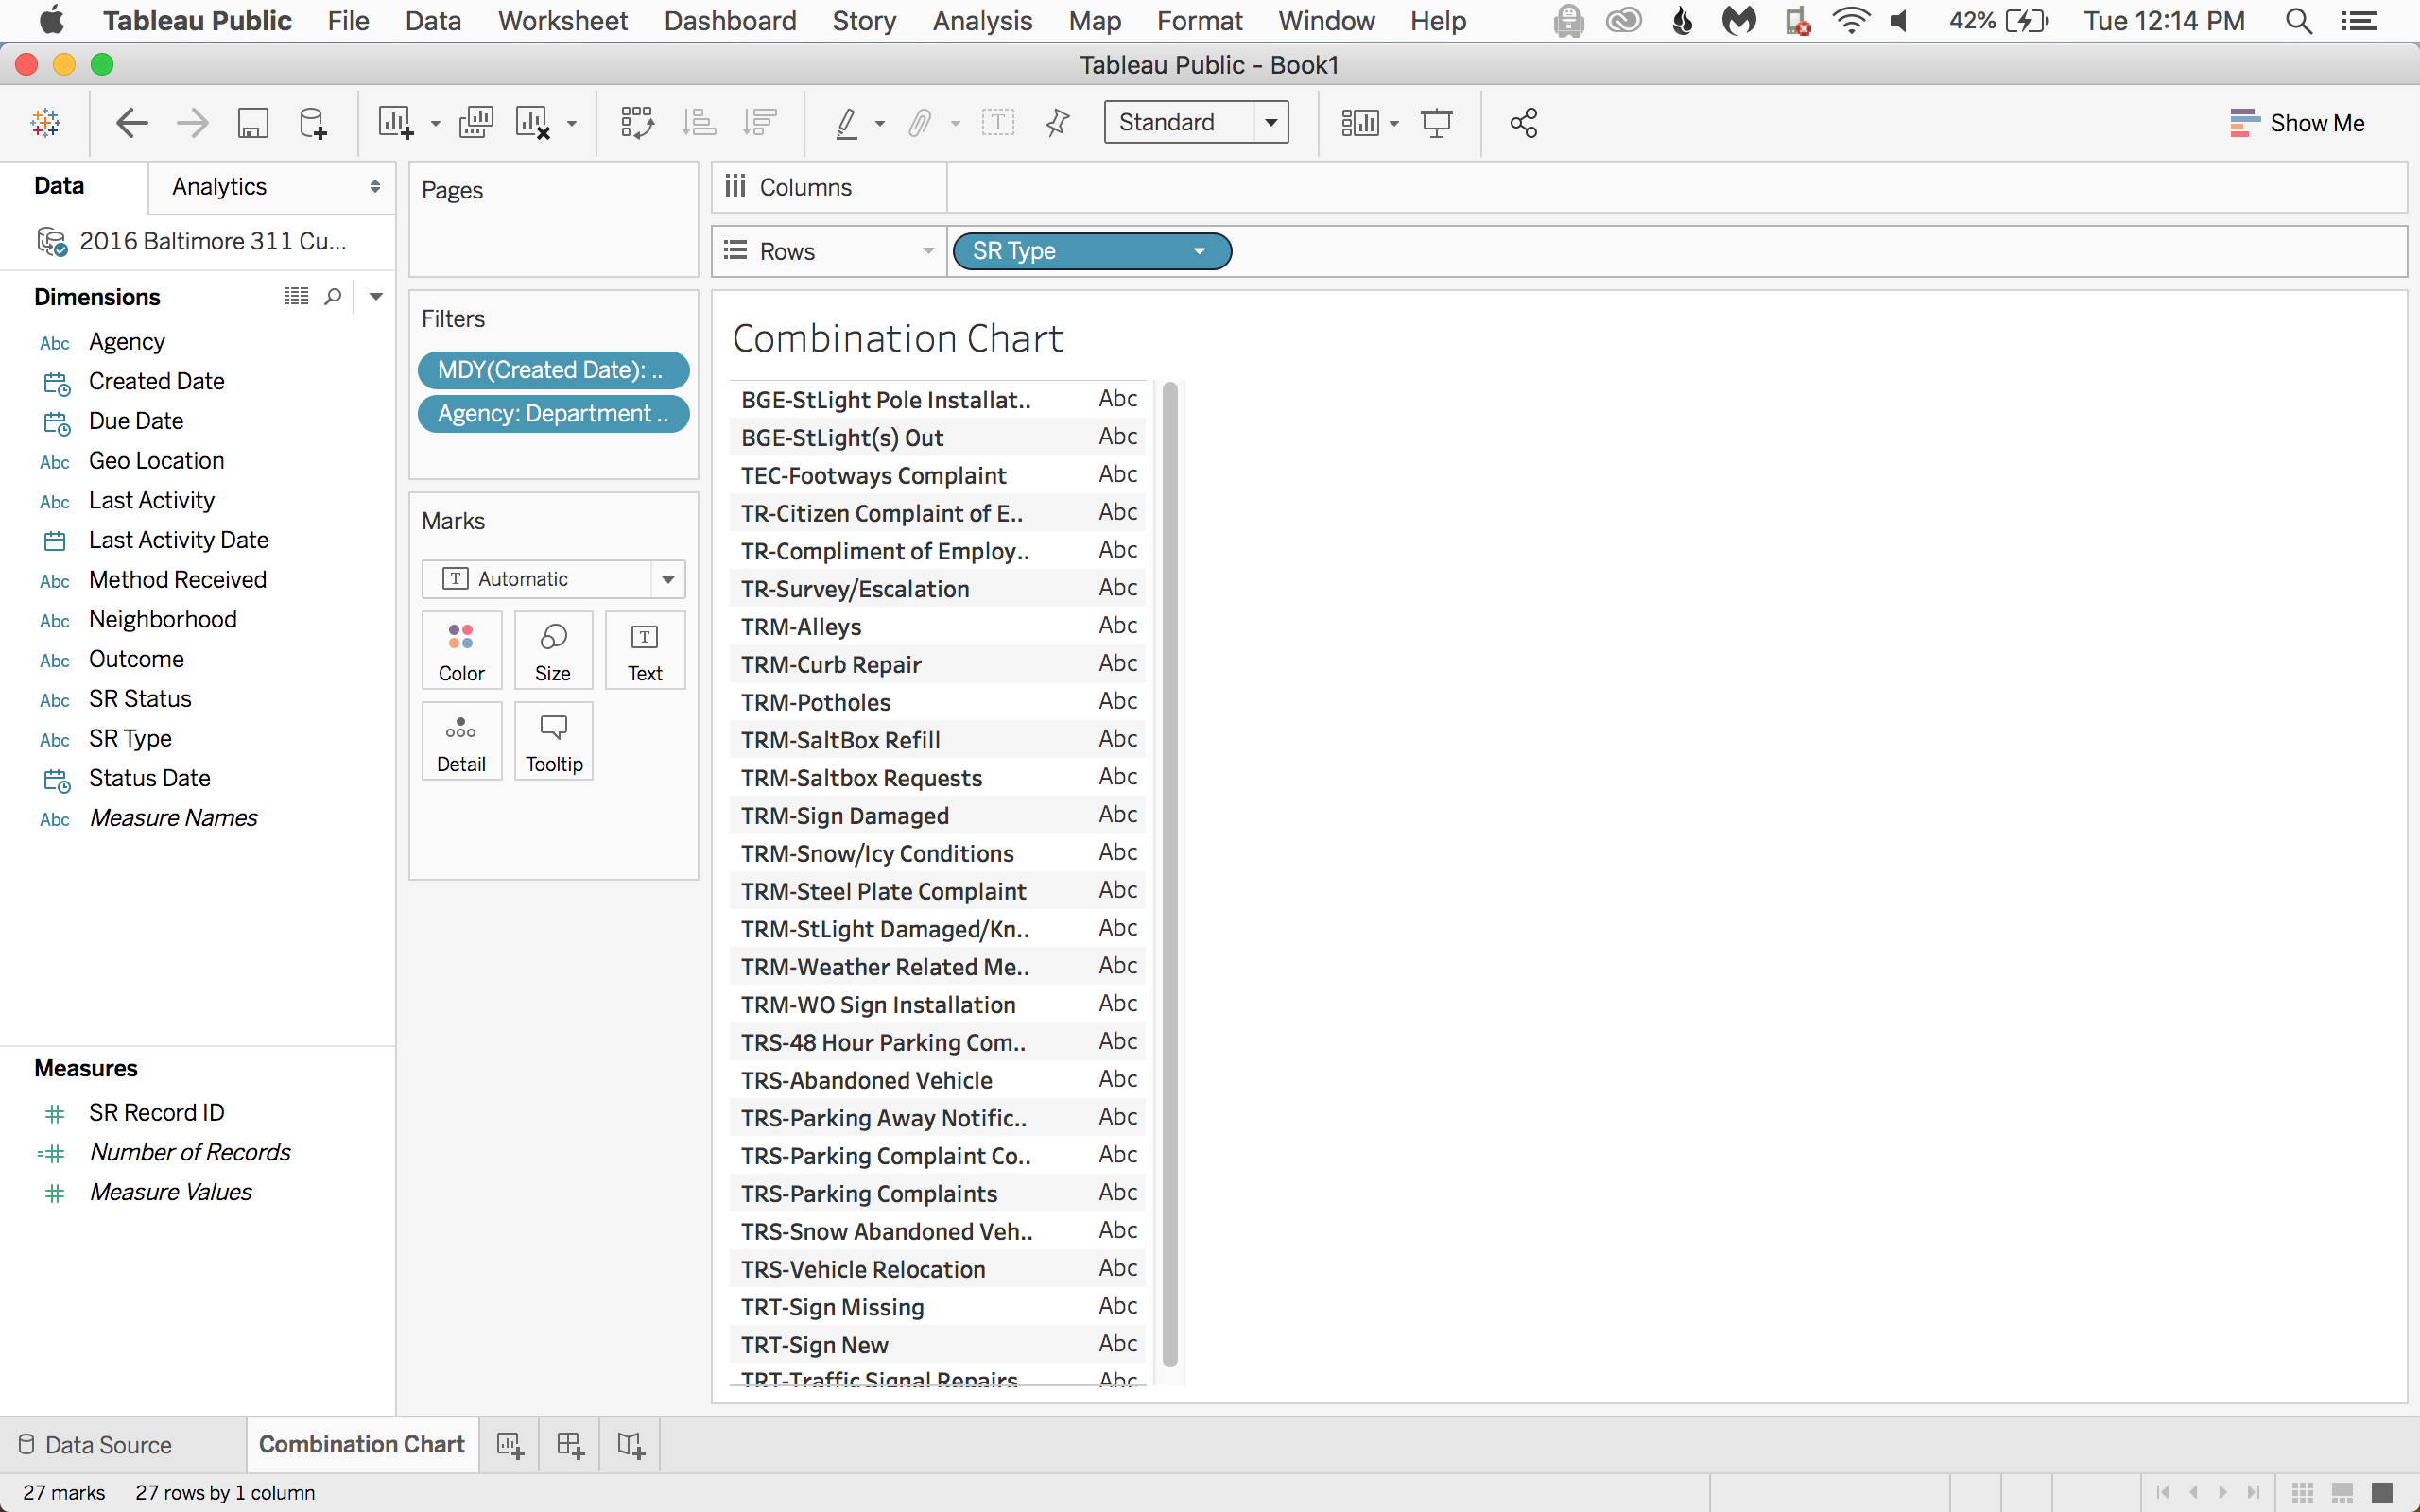Click the New Dashboard tab icon
This screenshot has height=1512, width=2420.
(x=570, y=1445)
